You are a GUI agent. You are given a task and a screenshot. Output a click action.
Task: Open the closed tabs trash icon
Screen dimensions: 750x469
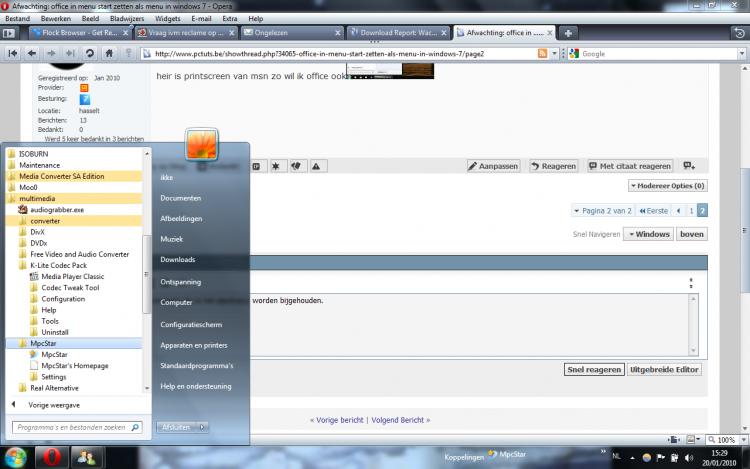(739, 33)
